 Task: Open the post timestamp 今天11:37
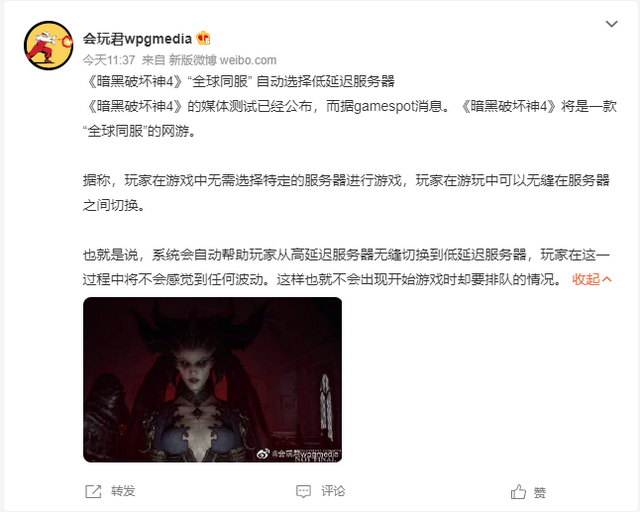(109, 60)
